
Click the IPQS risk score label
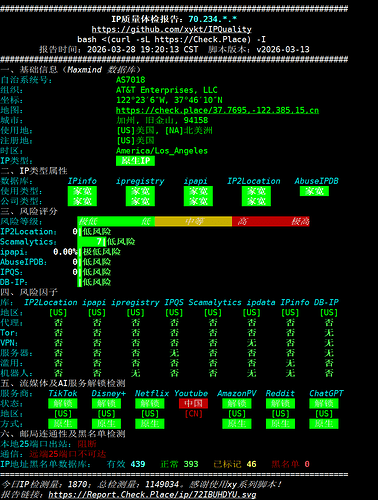(12, 272)
